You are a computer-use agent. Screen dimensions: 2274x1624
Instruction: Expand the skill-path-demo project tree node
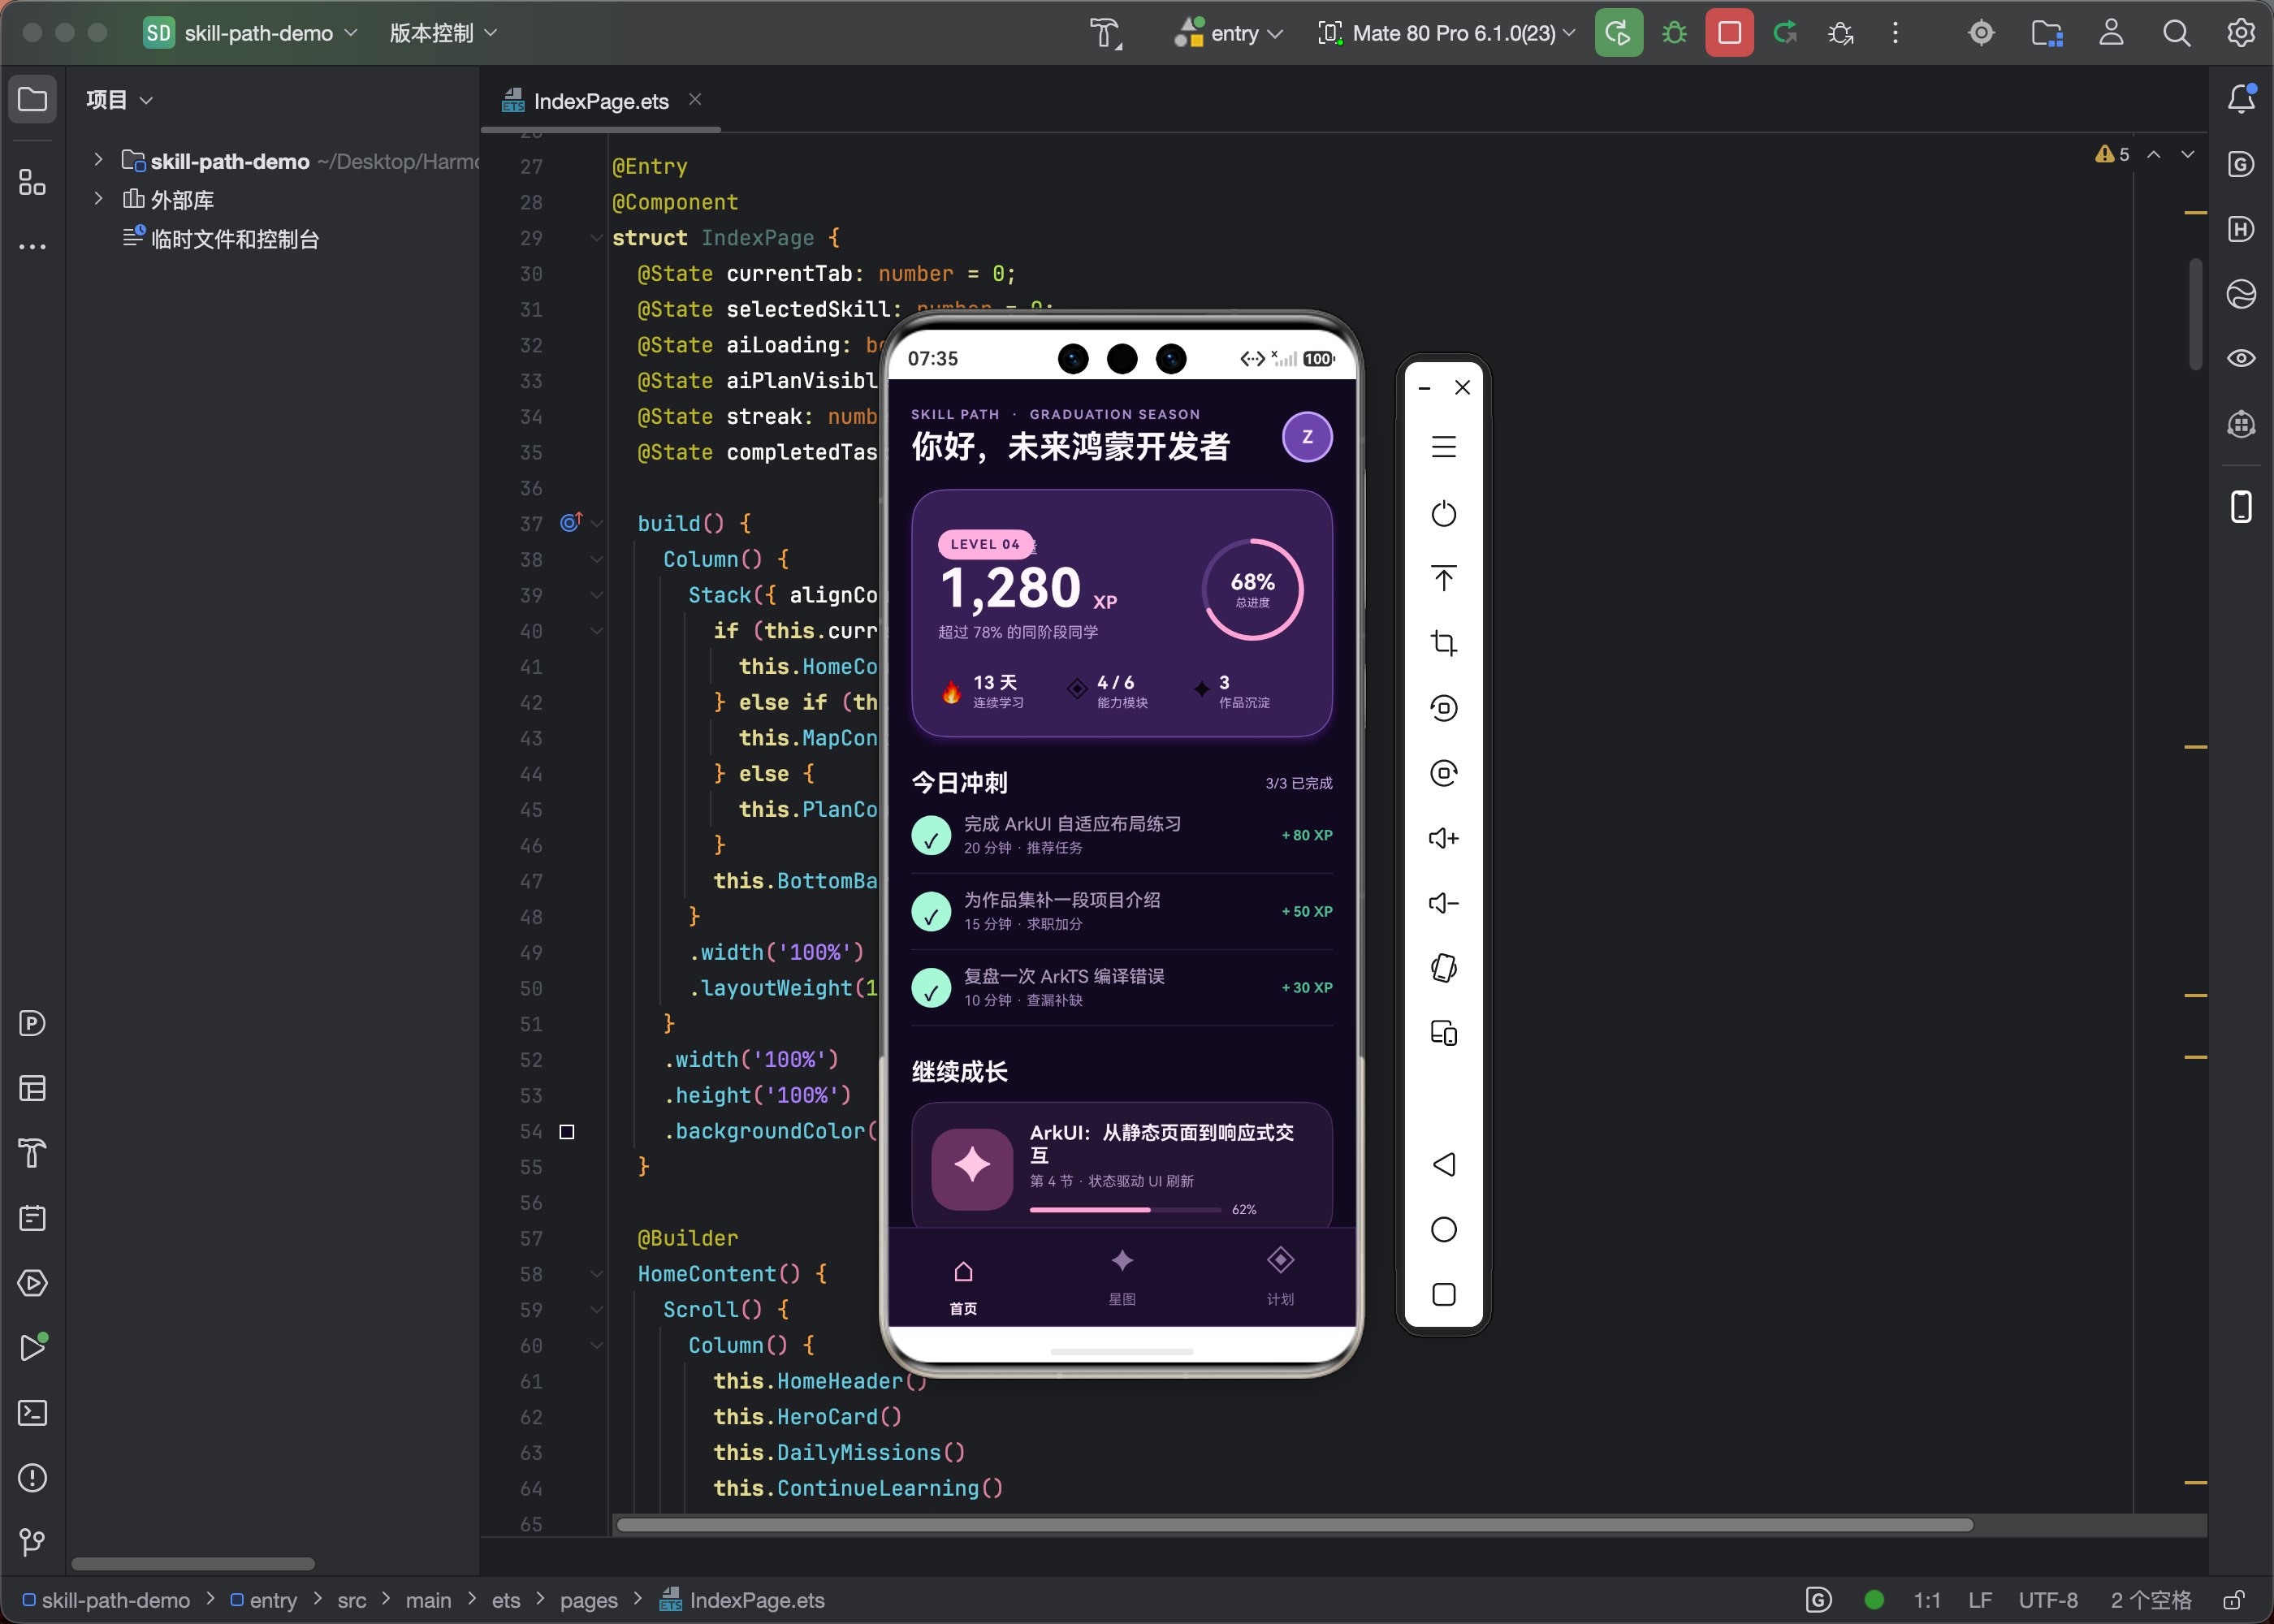(x=98, y=160)
